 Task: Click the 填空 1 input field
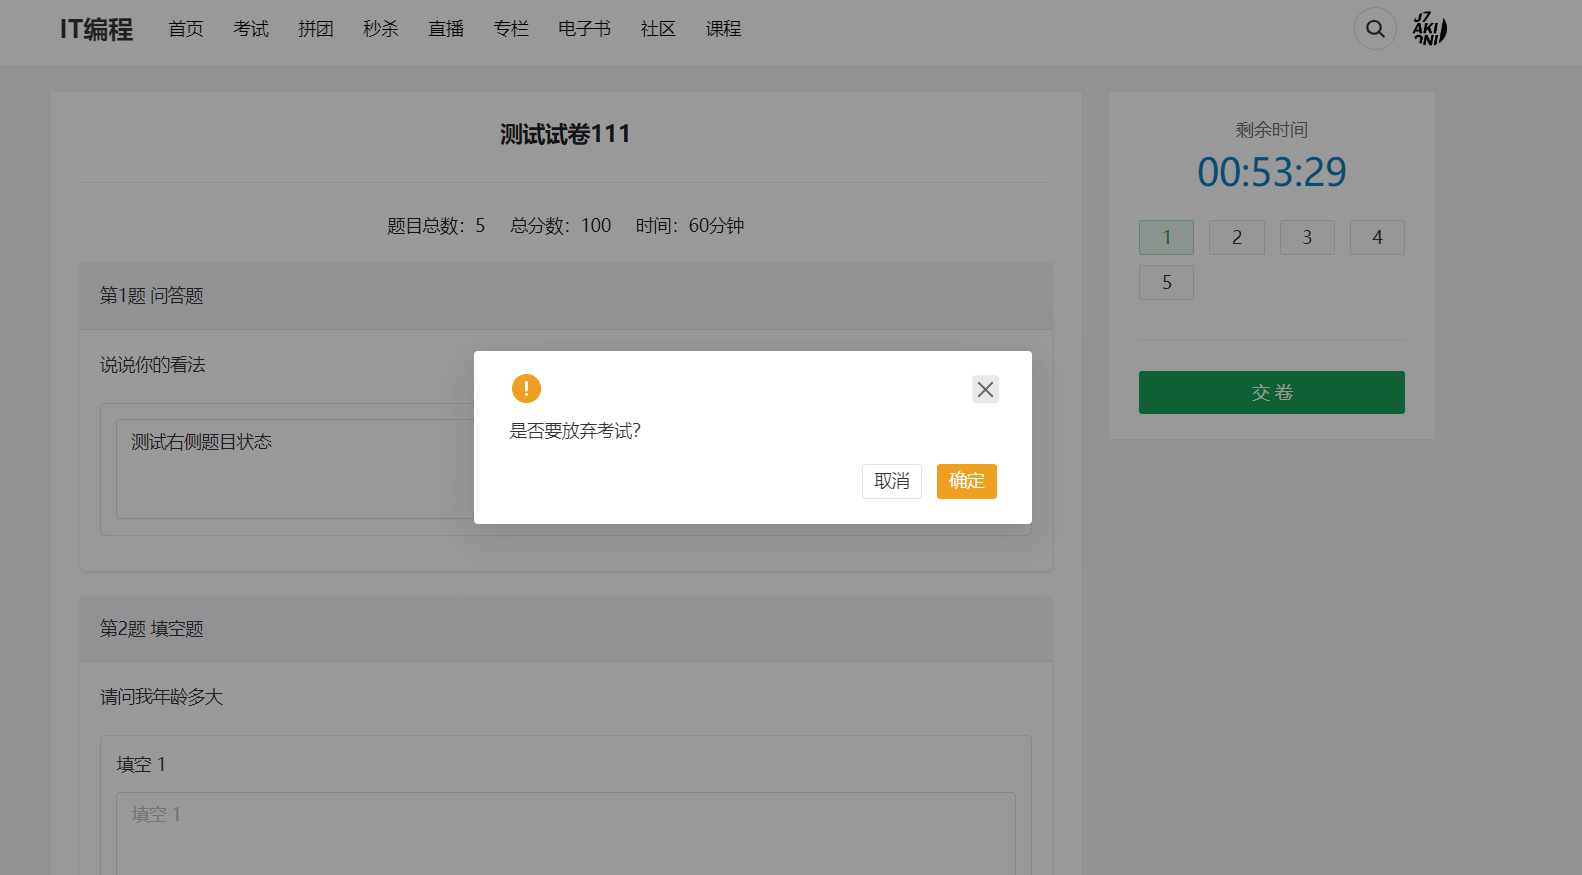pyautogui.click(x=566, y=834)
